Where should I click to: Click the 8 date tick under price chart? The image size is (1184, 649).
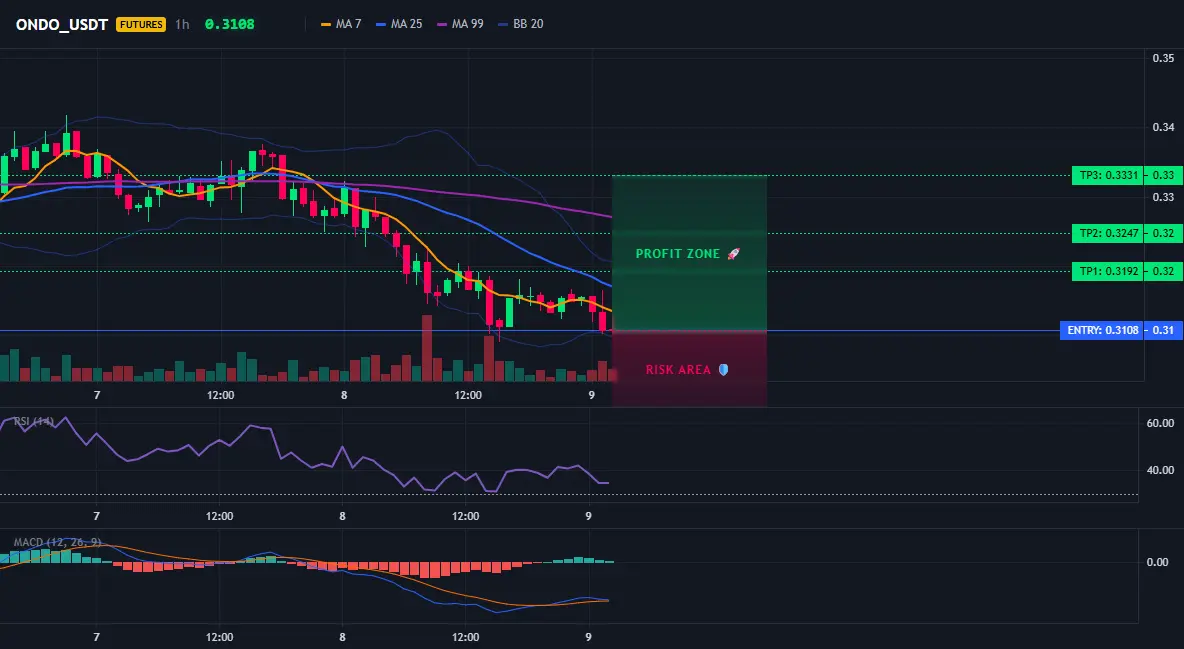(x=344, y=395)
